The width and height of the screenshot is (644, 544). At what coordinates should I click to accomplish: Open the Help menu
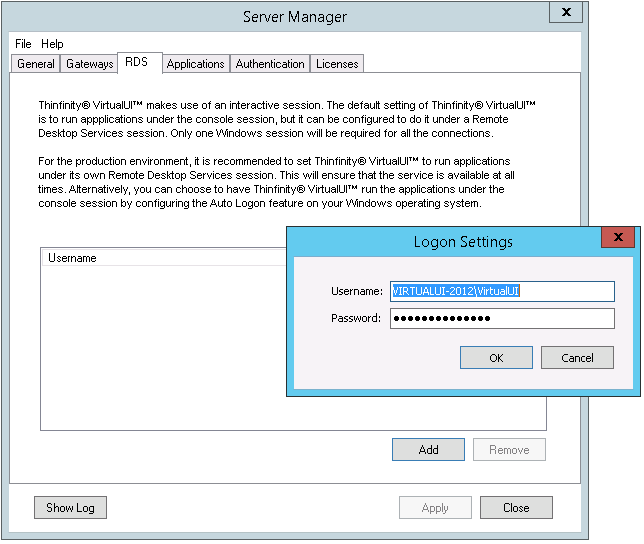click(x=52, y=44)
